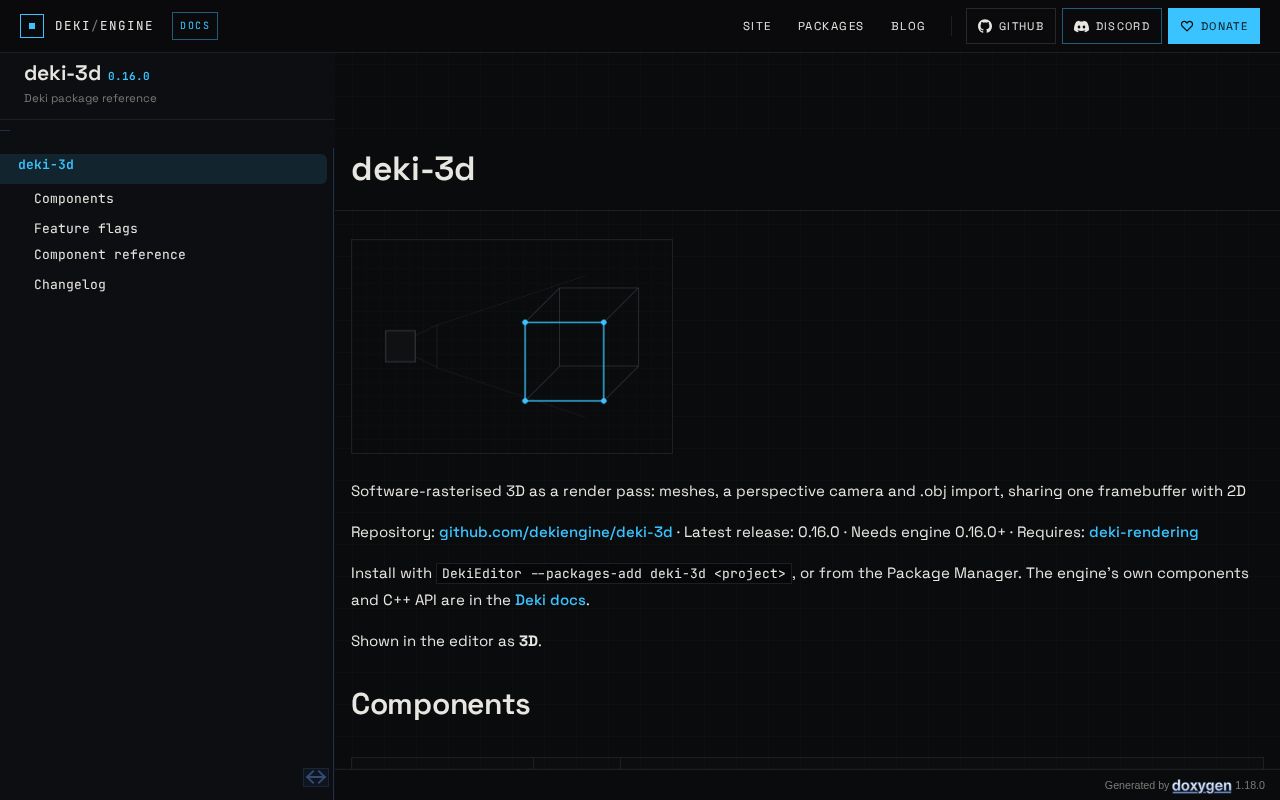Open the Deki docs link
The height and width of the screenshot is (800, 1280).
[551, 600]
